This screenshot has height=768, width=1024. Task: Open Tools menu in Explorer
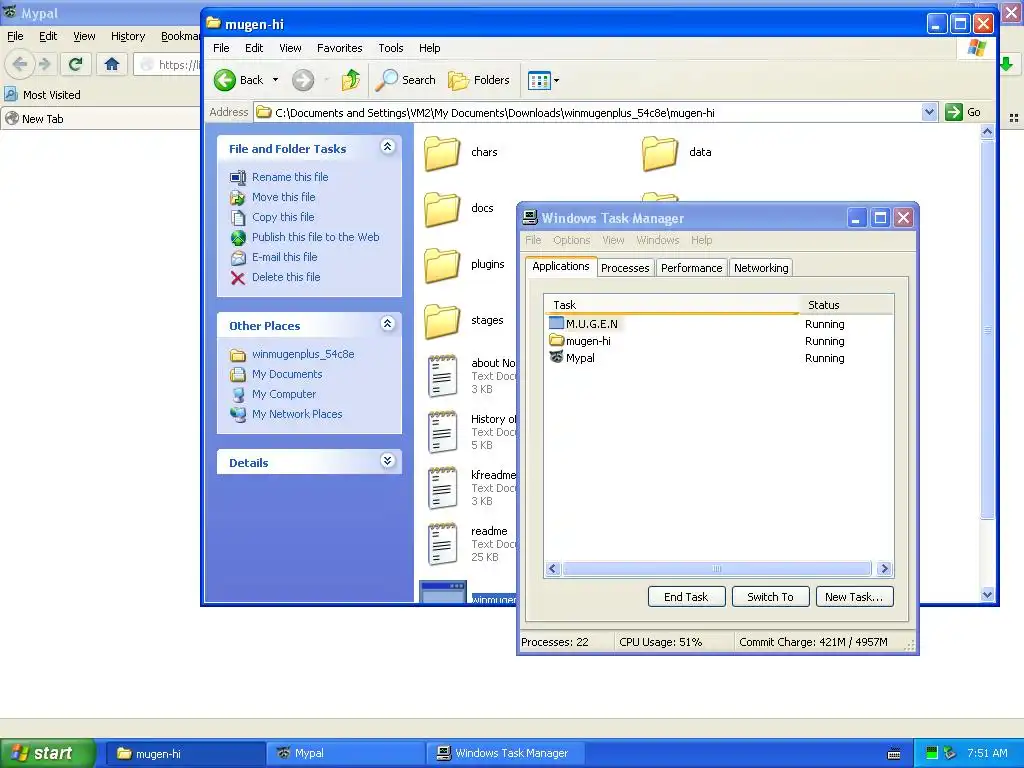coord(391,48)
